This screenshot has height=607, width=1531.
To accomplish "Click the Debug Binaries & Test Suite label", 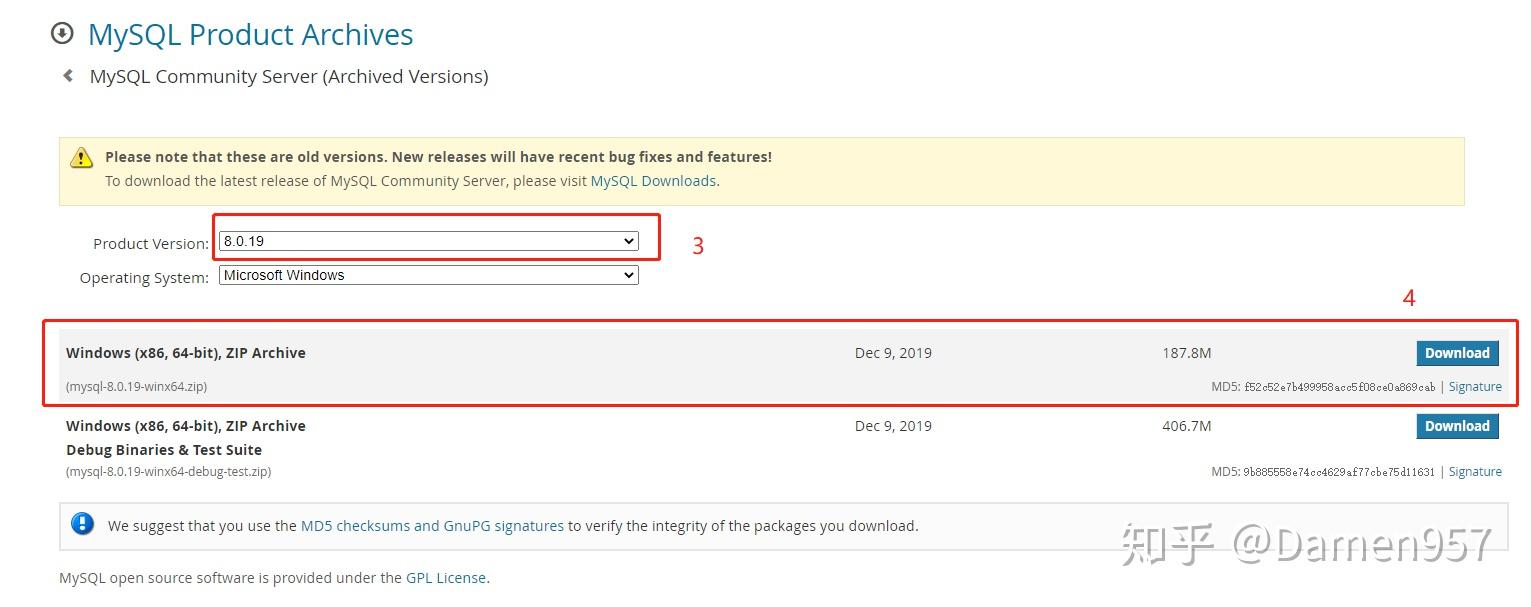I will point(164,450).
